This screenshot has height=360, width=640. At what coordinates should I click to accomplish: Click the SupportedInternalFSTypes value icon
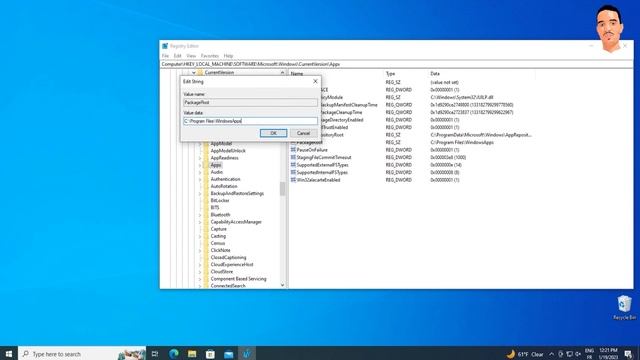293,172
